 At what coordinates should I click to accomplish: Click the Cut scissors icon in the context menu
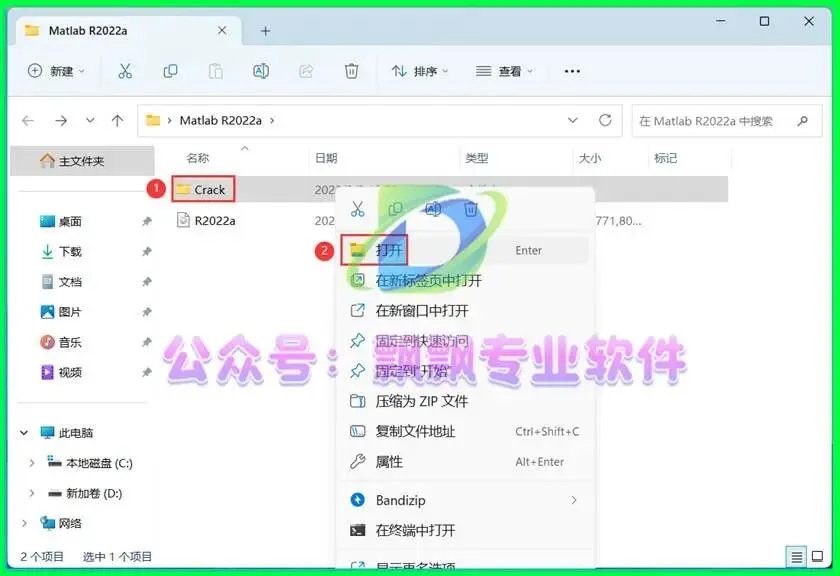pyautogui.click(x=357, y=209)
